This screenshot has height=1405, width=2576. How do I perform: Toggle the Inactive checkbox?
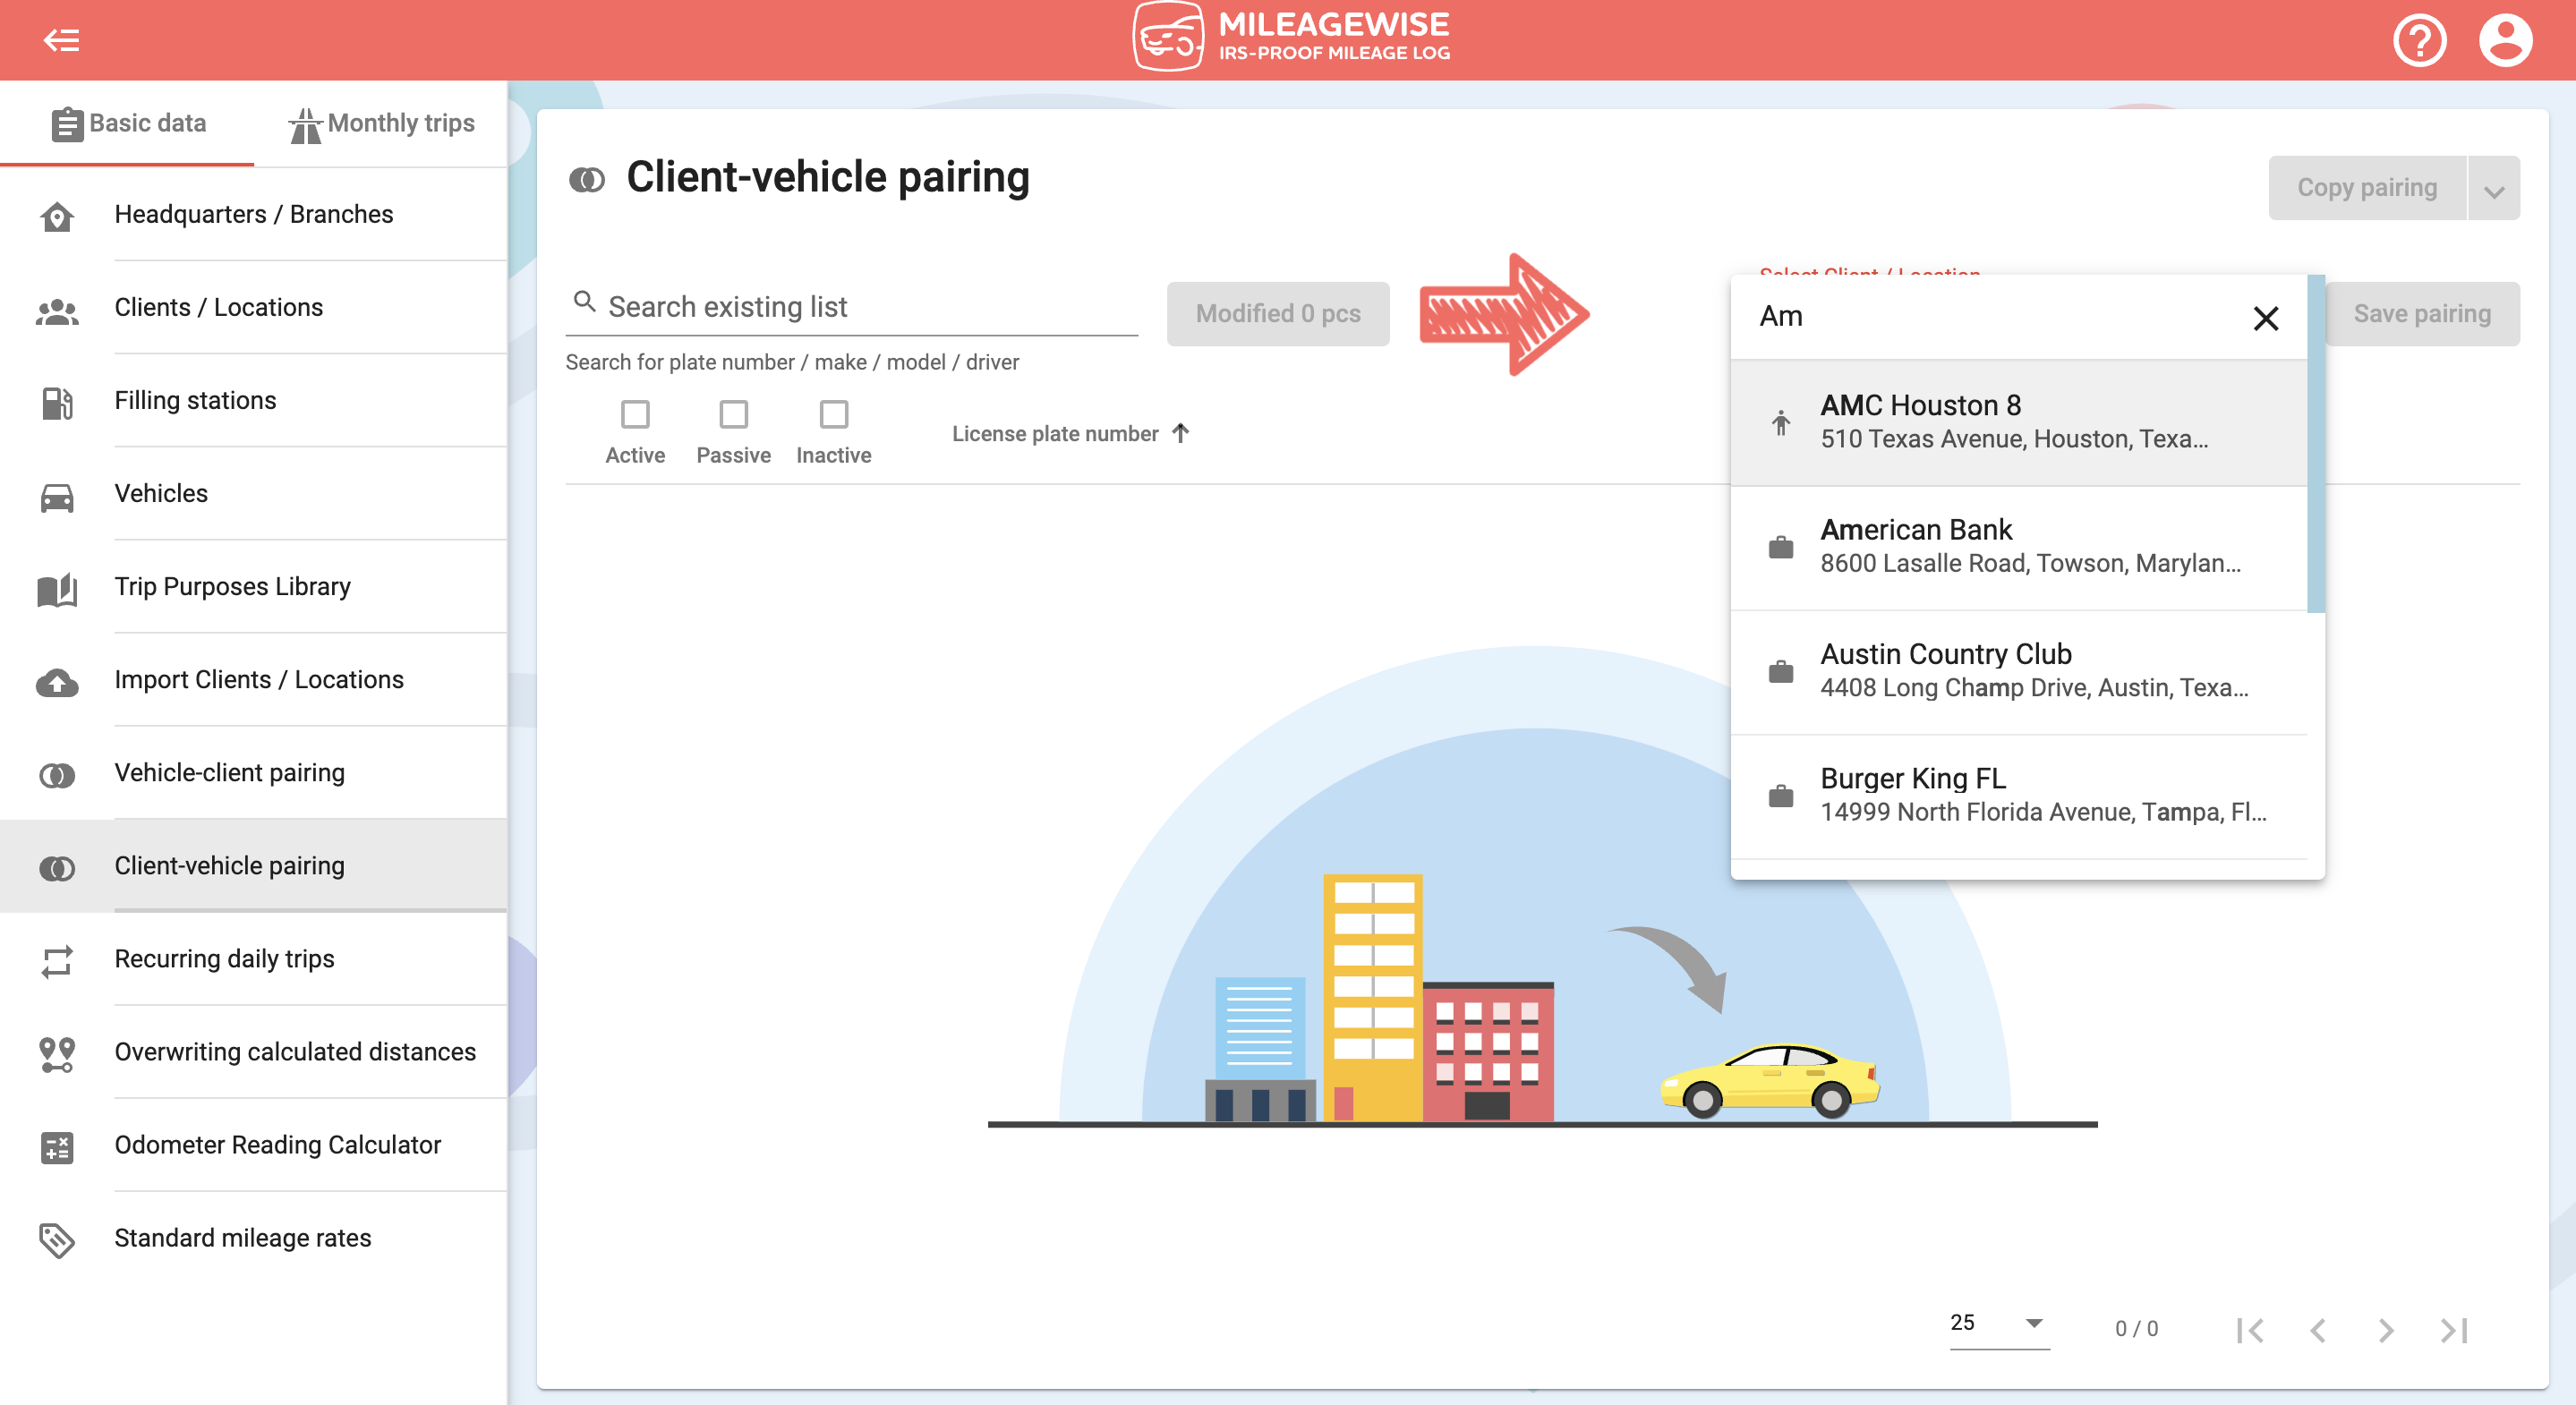click(833, 413)
